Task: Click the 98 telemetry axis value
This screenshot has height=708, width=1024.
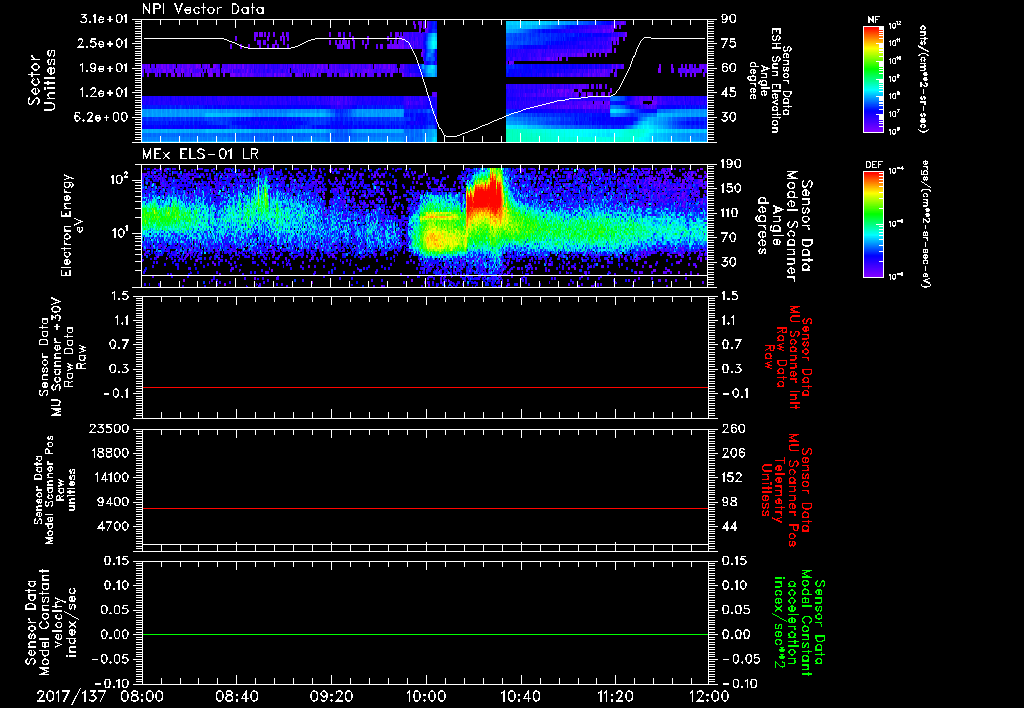Action: pos(729,502)
